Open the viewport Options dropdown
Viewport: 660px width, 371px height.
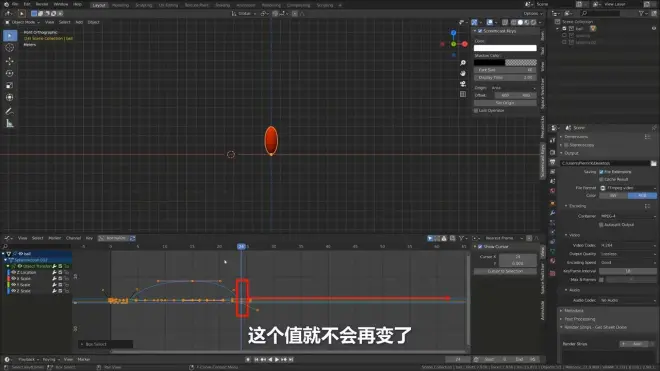[x=532, y=13]
